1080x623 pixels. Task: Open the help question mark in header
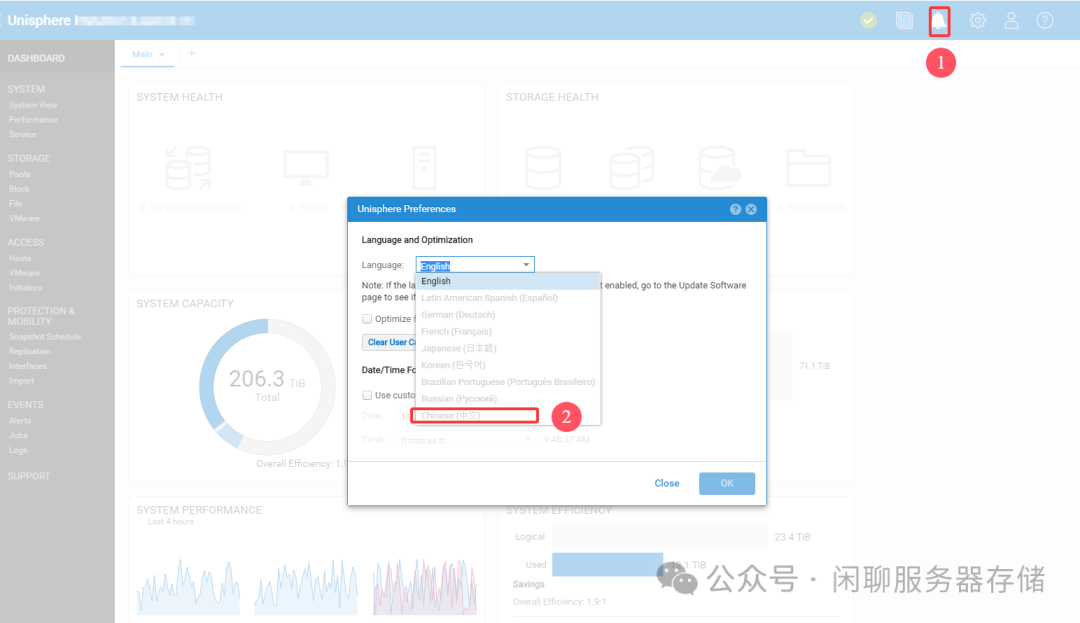point(1045,21)
